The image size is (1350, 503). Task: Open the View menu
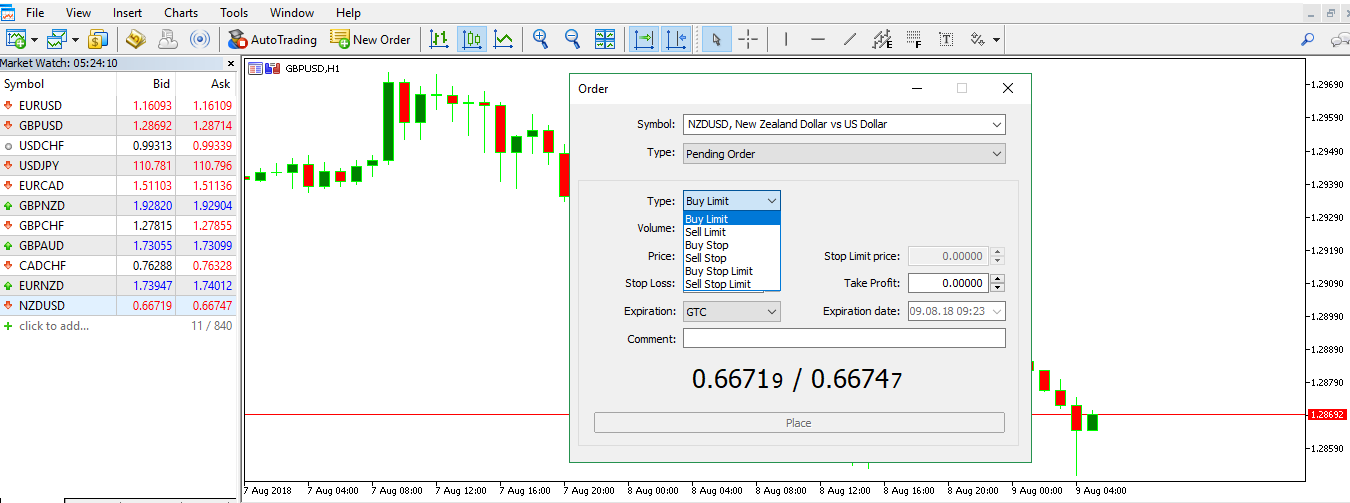point(78,13)
